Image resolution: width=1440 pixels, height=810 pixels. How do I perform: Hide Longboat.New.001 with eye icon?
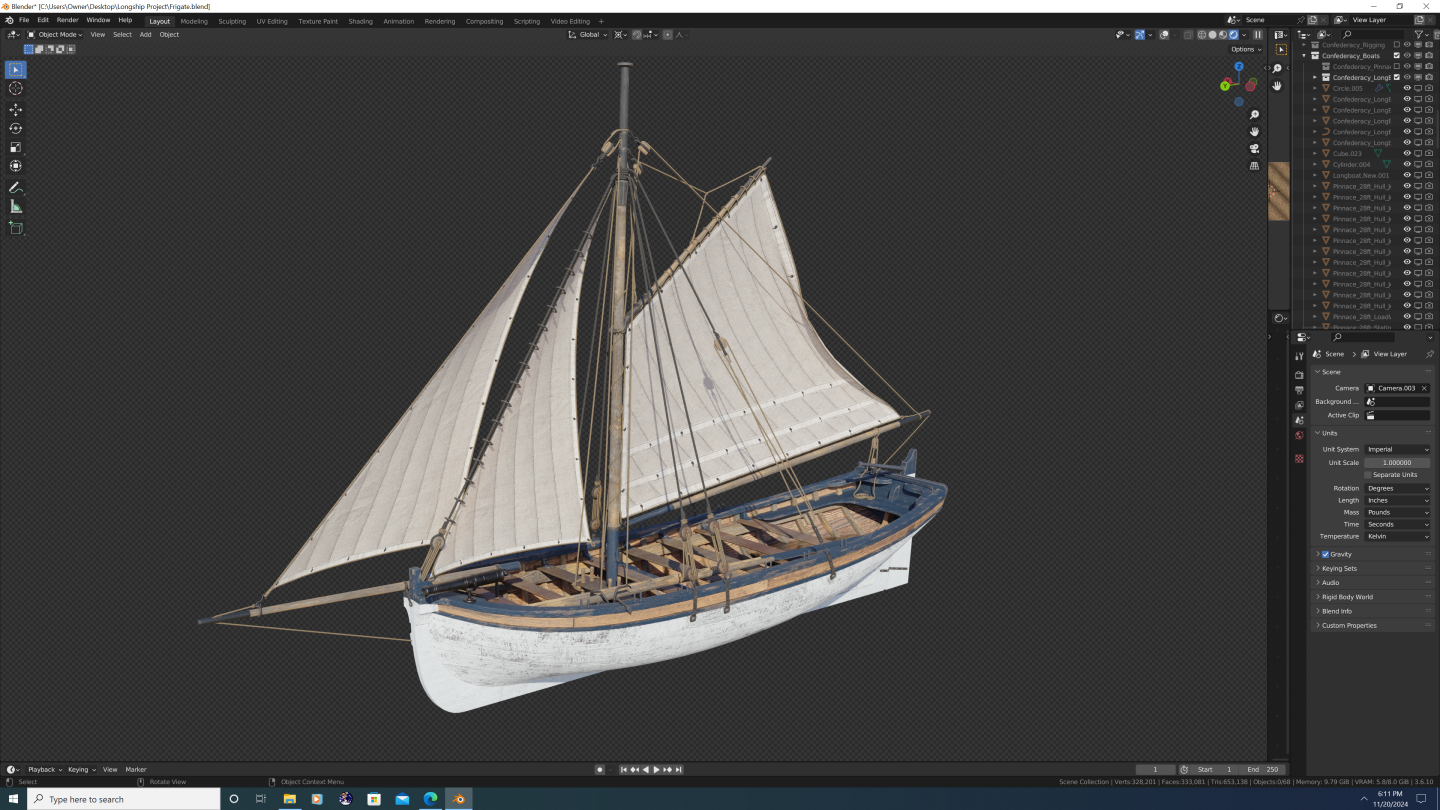point(1407,175)
